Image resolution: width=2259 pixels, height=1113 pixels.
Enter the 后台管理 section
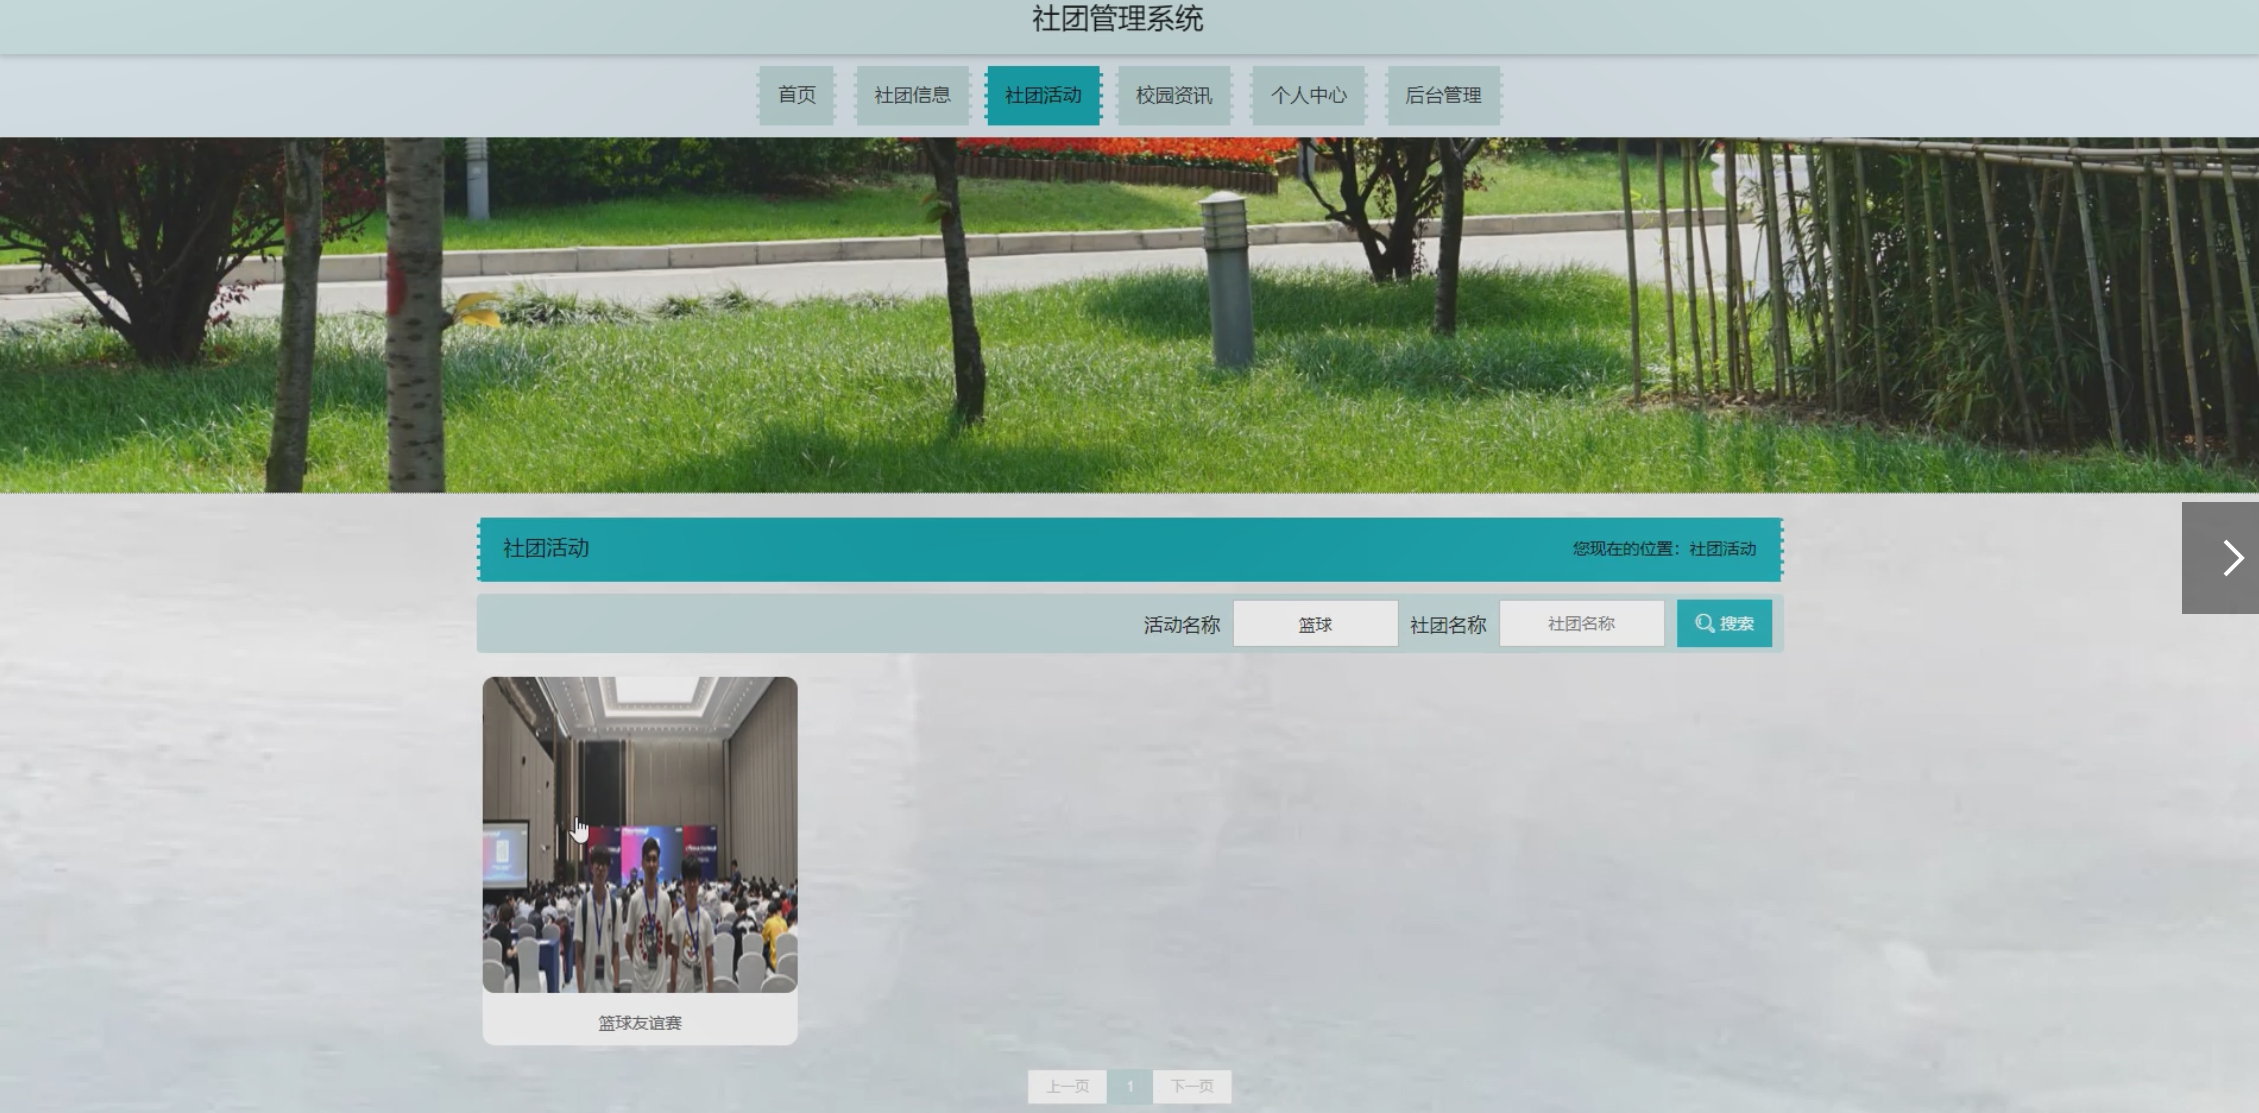coord(1442,96)
